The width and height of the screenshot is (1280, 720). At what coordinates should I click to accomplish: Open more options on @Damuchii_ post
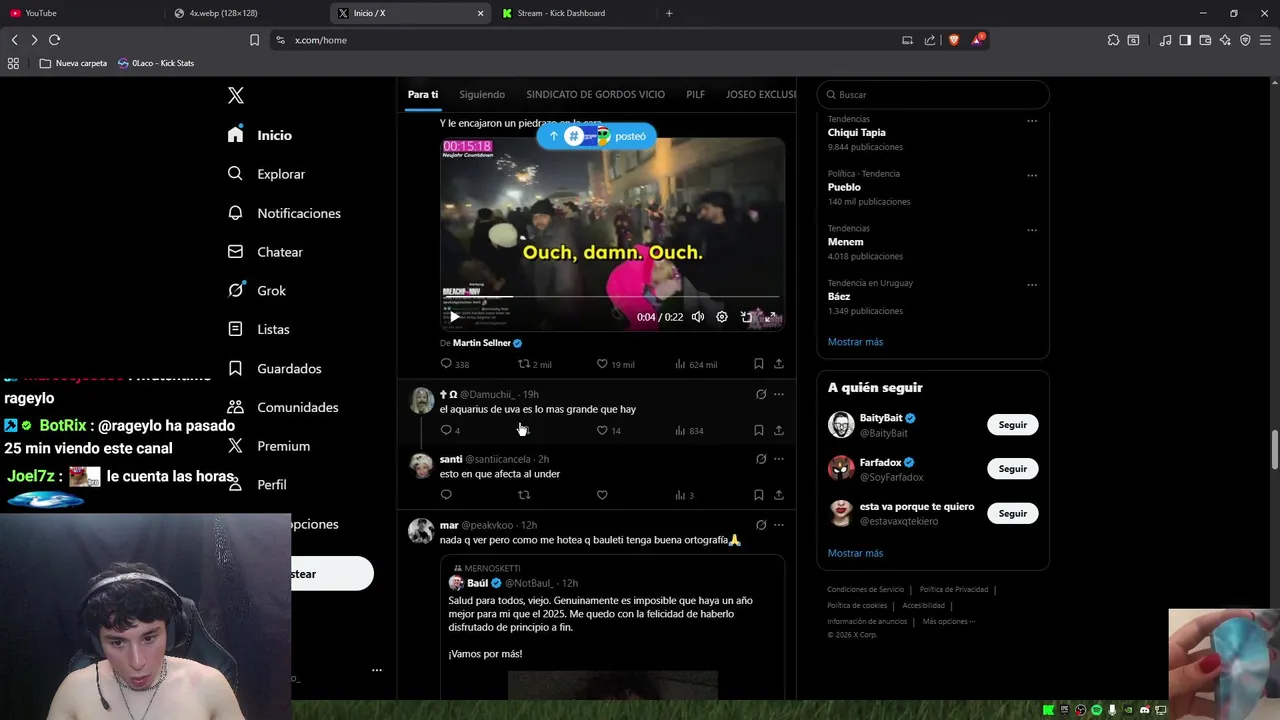[x=779, y=394]
